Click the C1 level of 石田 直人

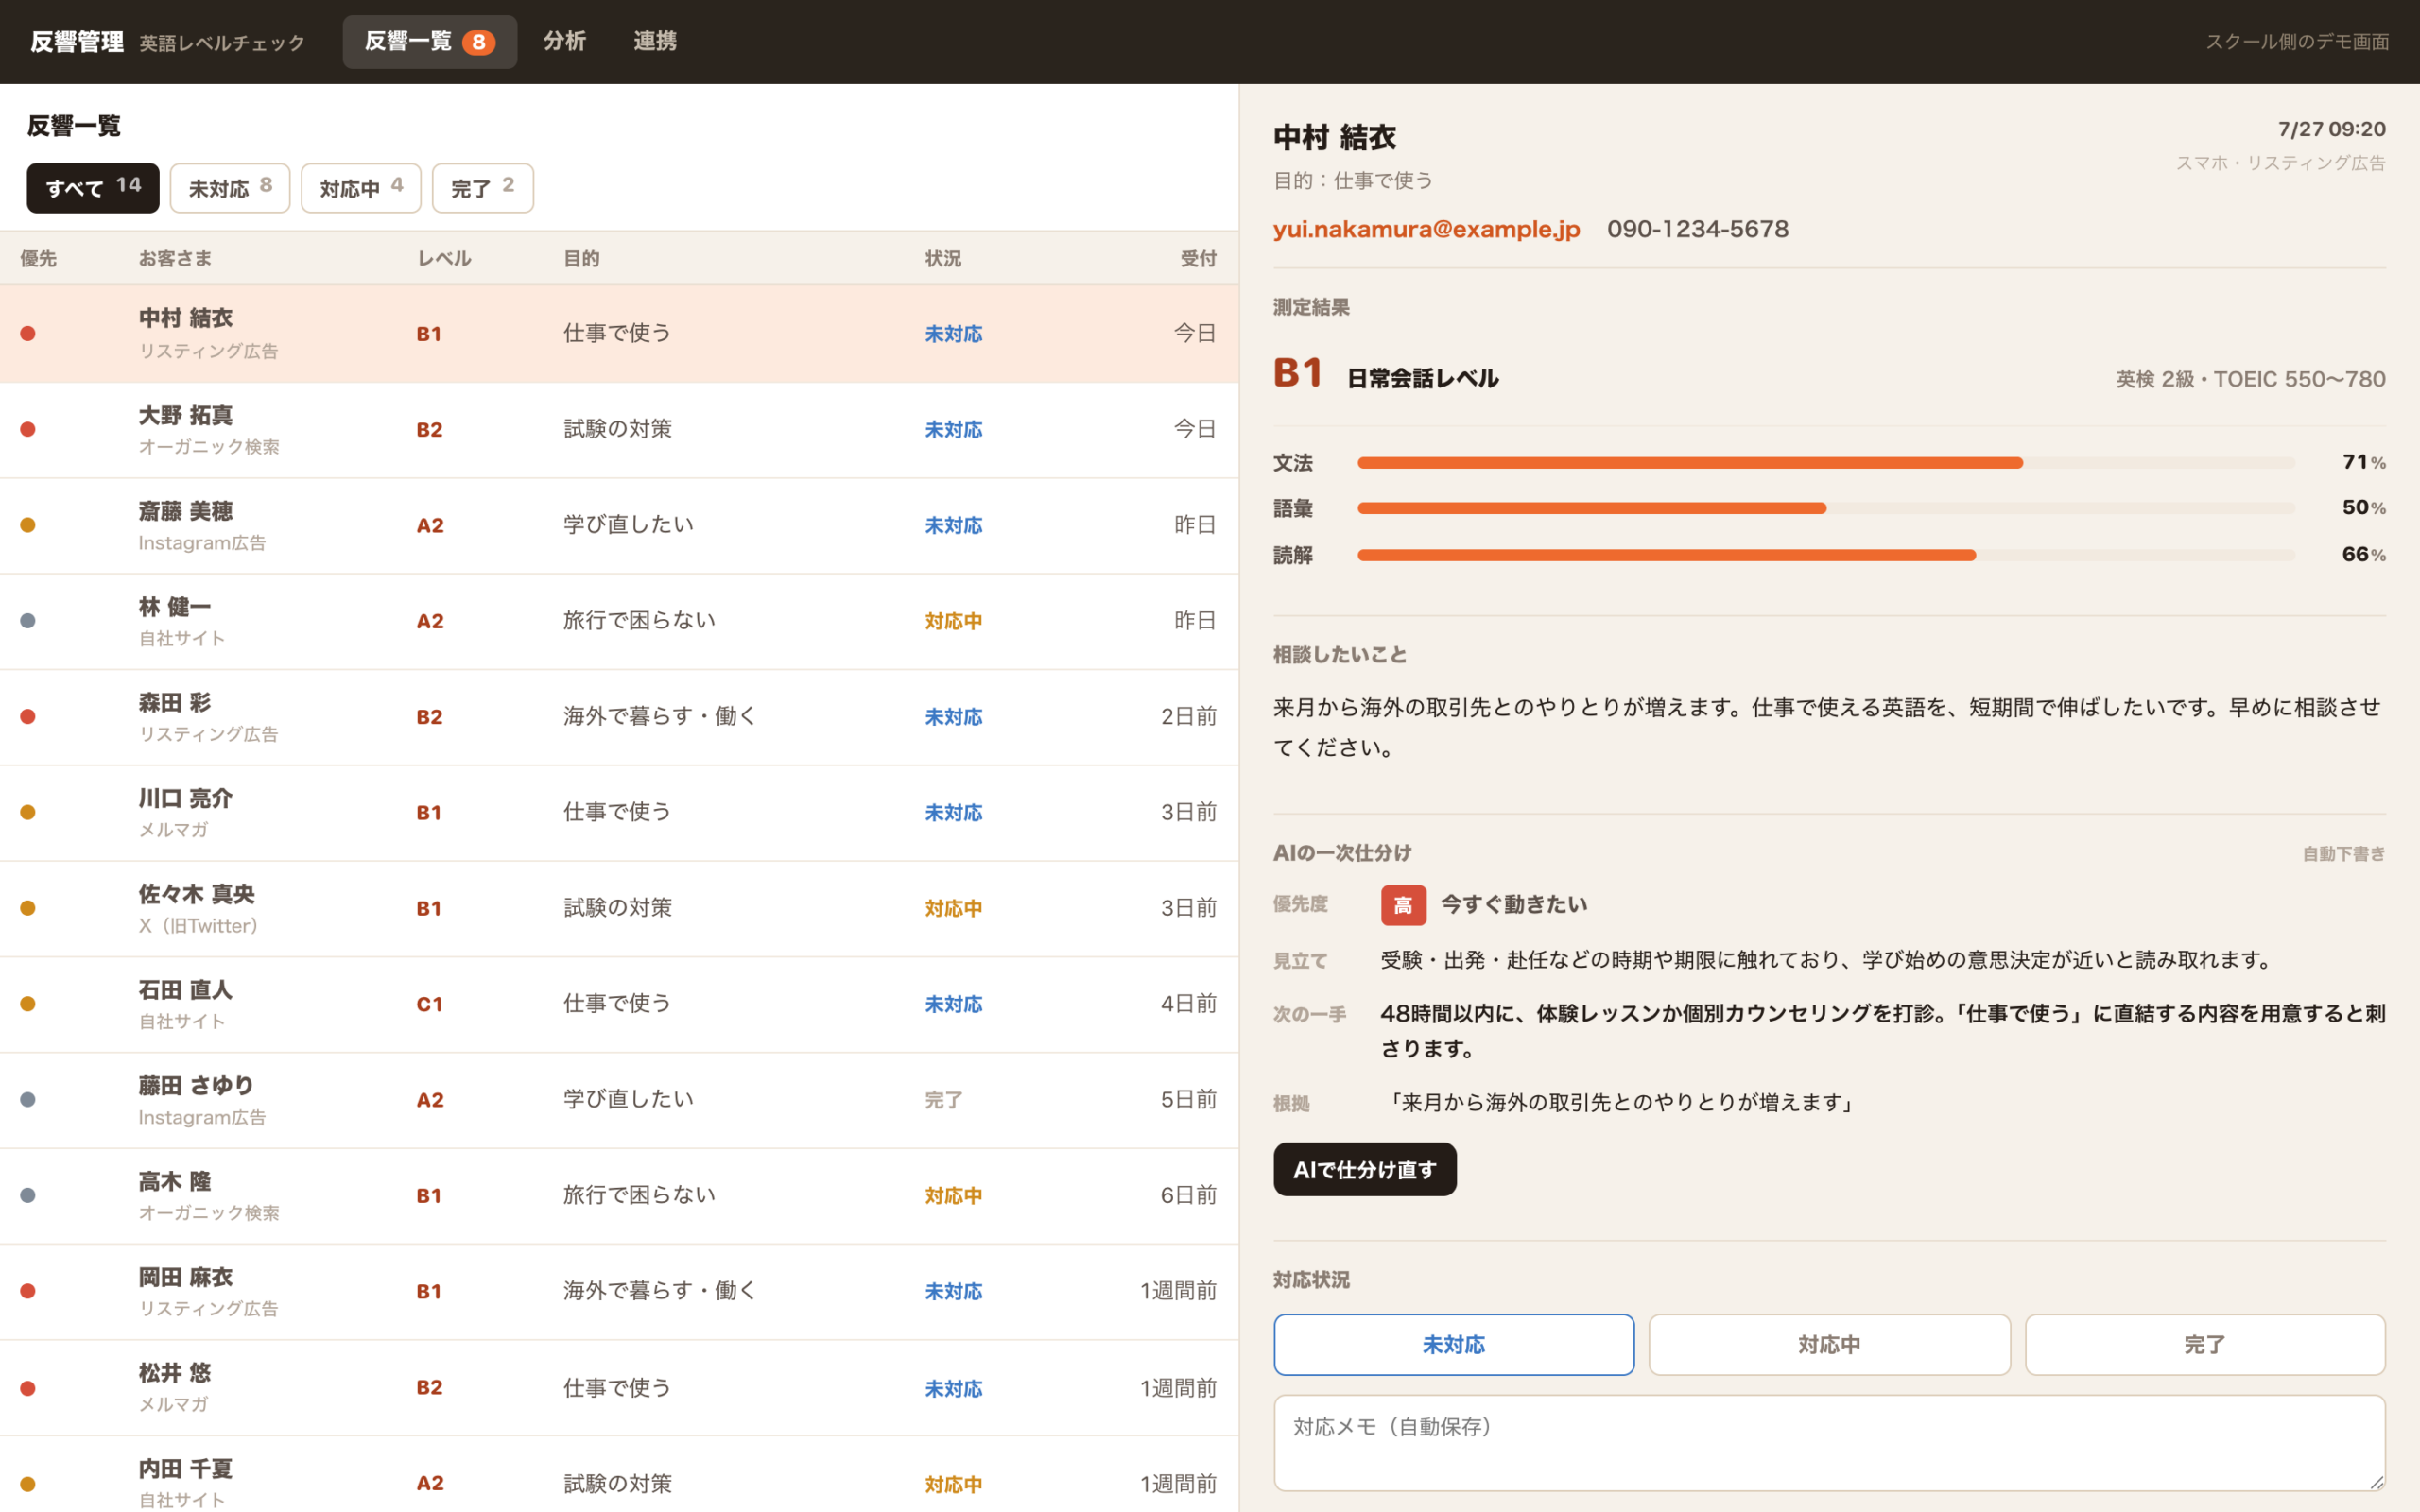coord(430,1004)
